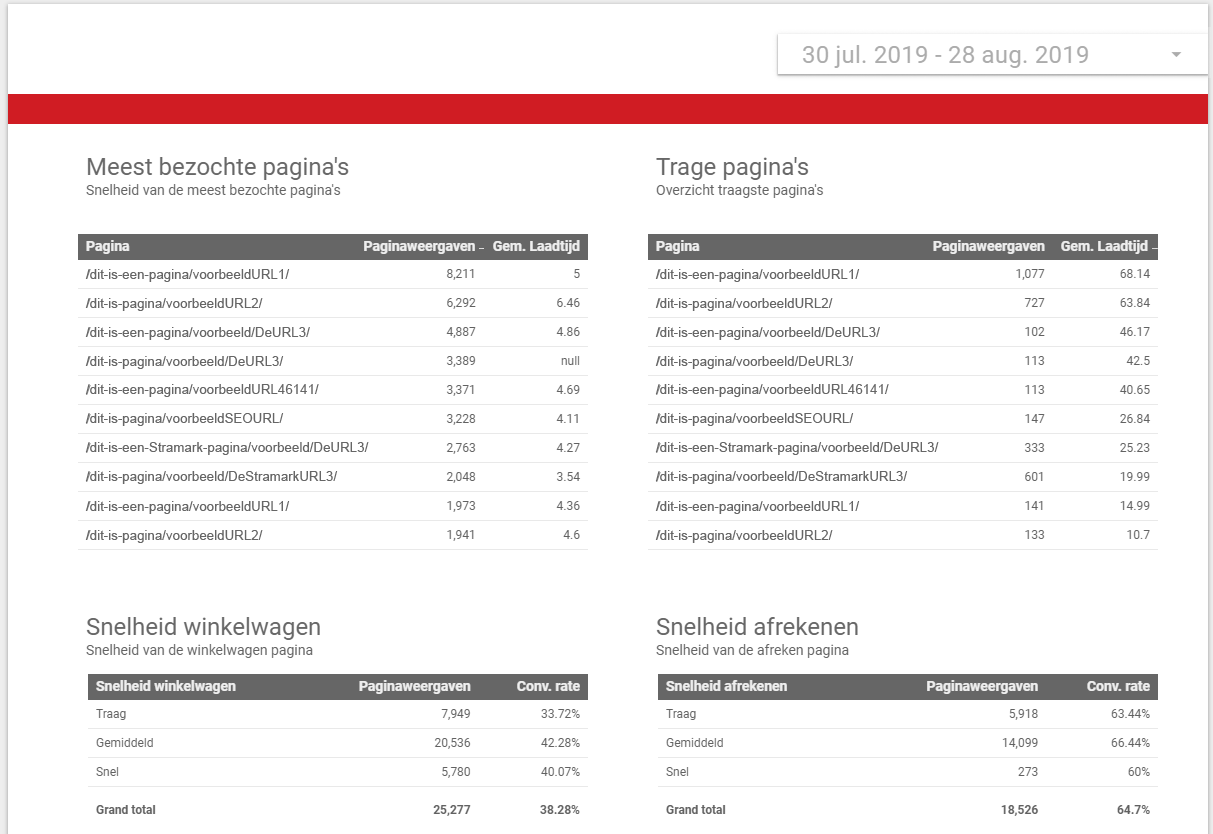Screen dimensions: 1213x834
Task: Click the 4.36 load time value
Action: 568,506
